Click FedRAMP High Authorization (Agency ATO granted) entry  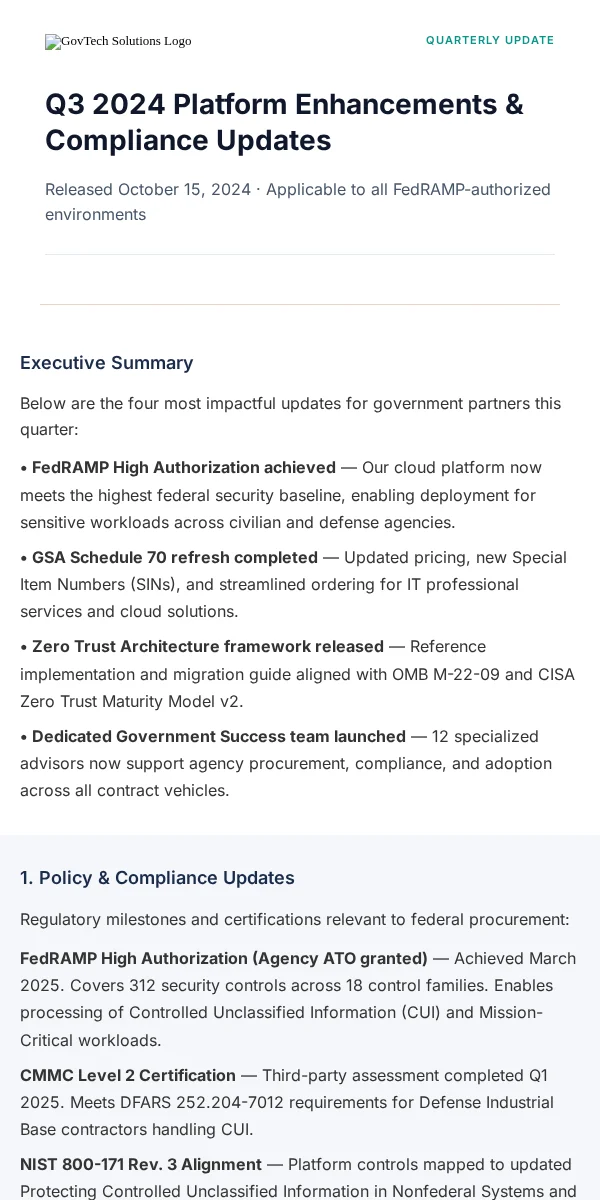point(298,999)
